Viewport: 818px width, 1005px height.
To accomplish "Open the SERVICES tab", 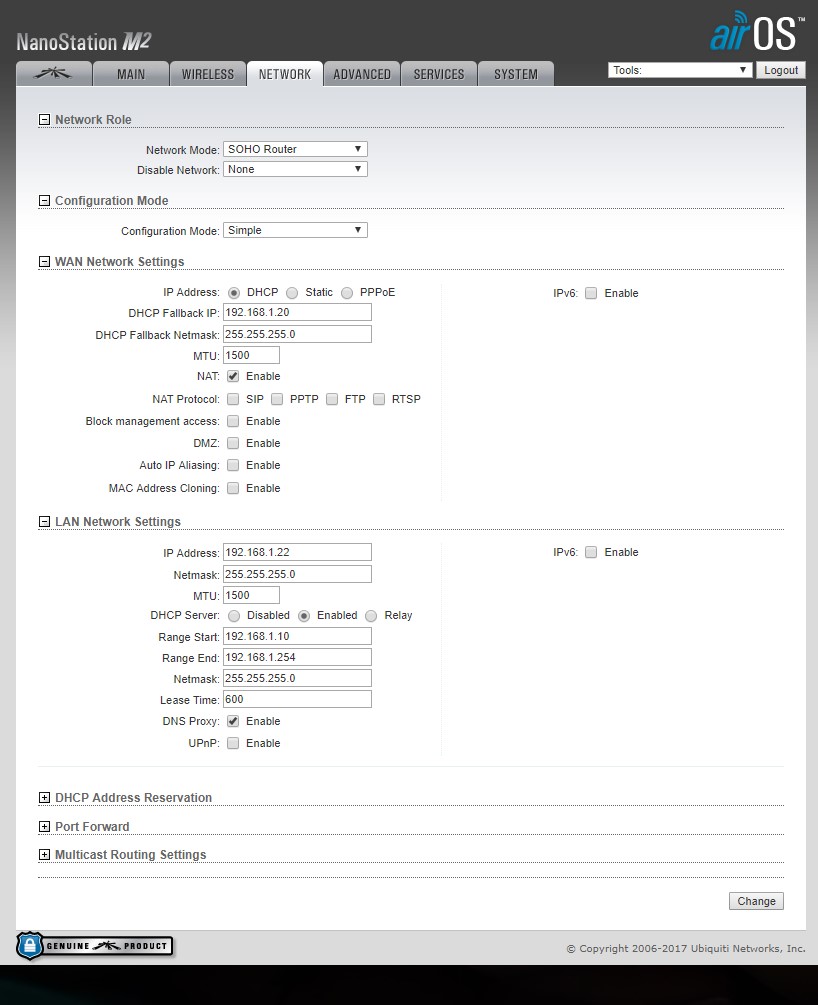I will pyautogui.click(x=438, y=74).
